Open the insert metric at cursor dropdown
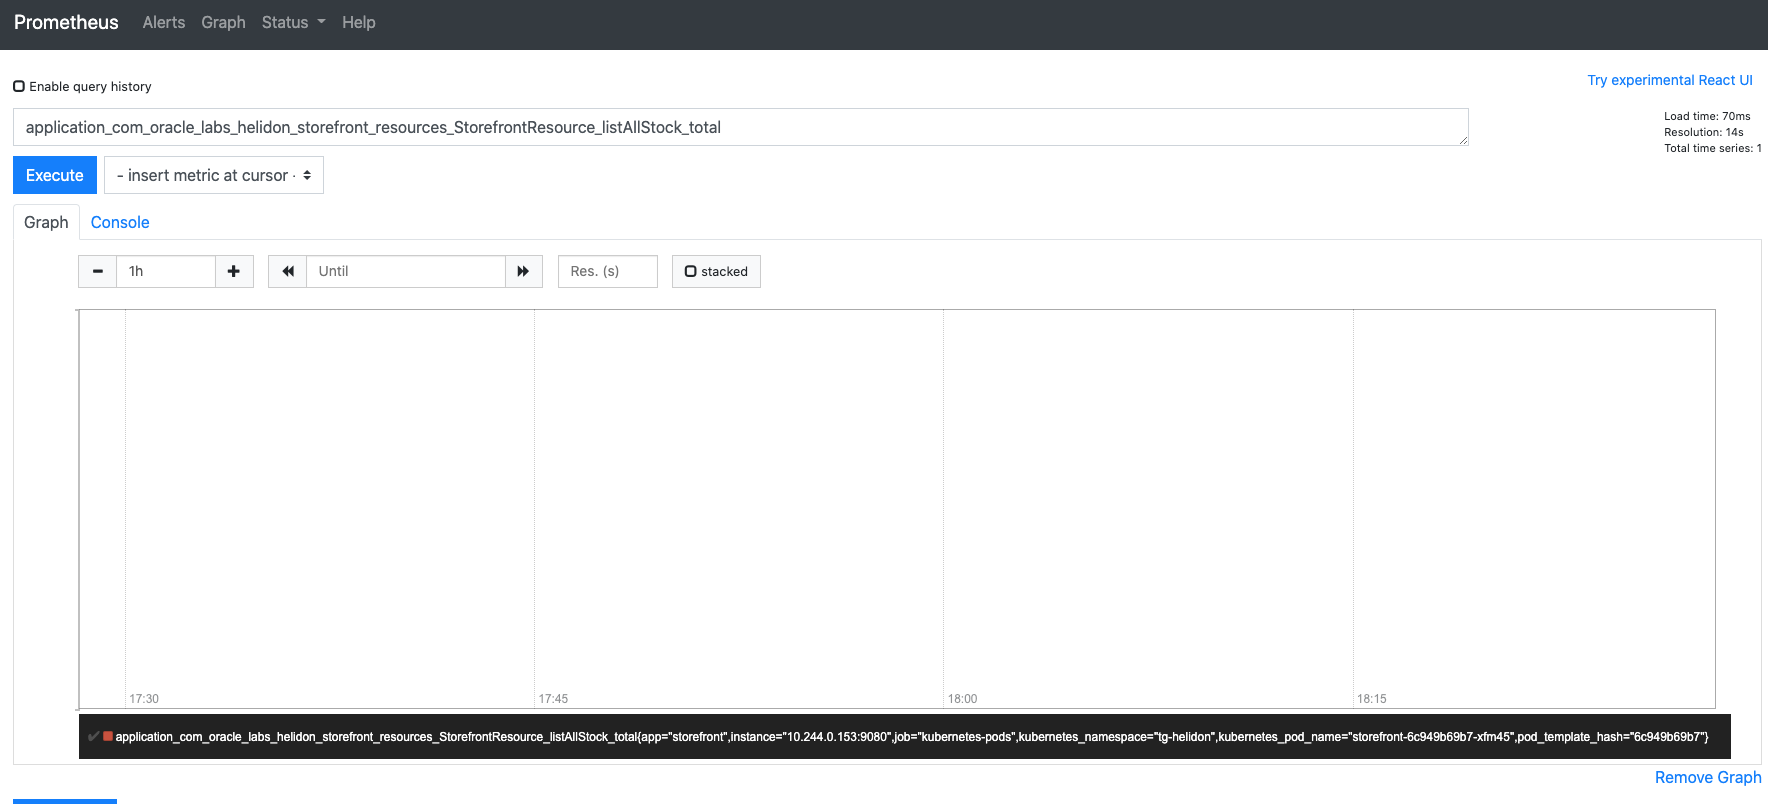Viewport: 1768px width, 804px height. (x=214, y=175)
